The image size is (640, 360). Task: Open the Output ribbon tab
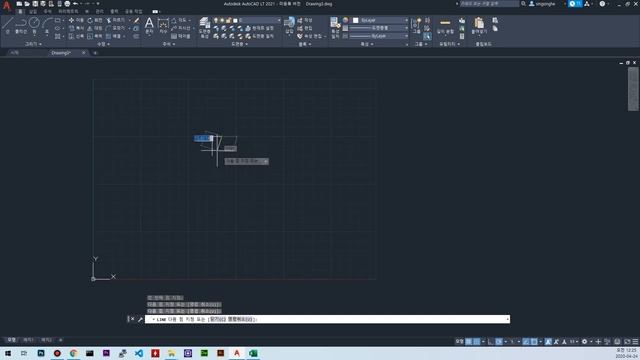(x=114, y=11)
